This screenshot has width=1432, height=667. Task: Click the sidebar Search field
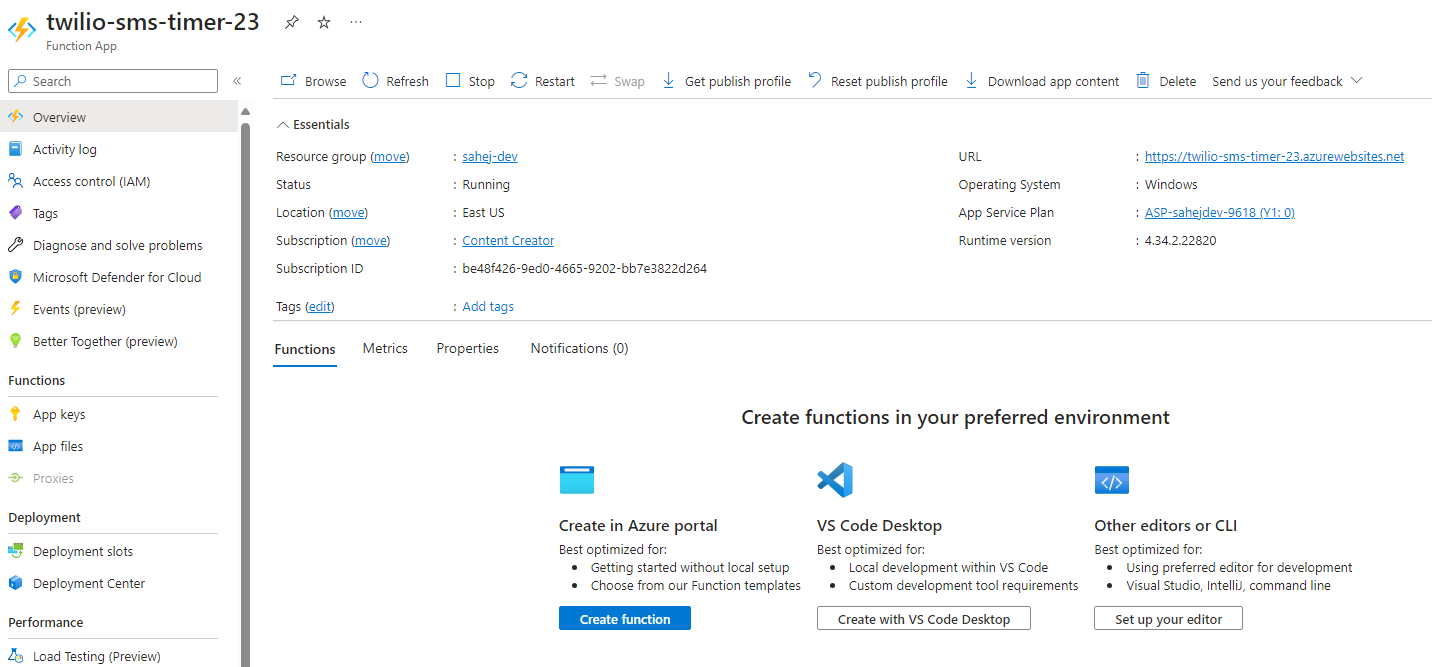coord(113,81)
